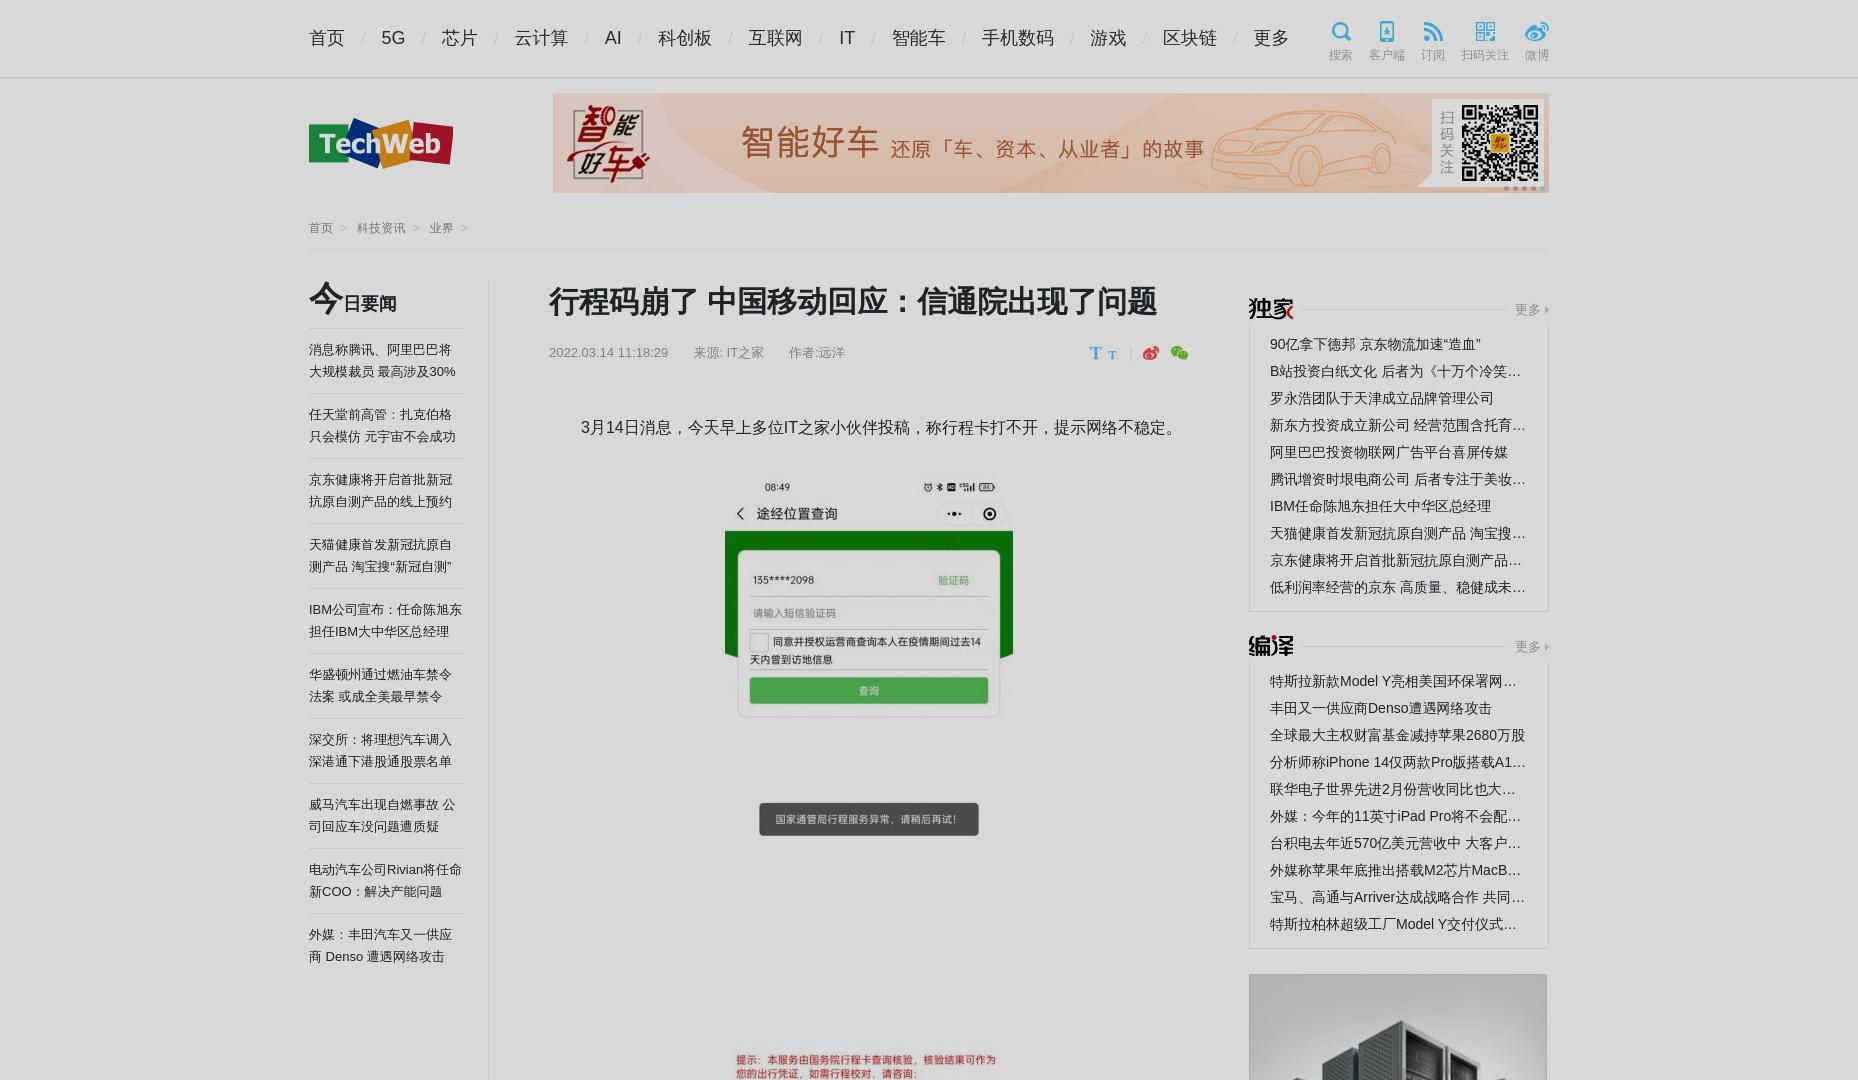Viewport: 1858px width, 1080px height.
Task: Open 特斯拉柏林超级工厂Model Y交付仪式
Action: [x=1393, y=924]
